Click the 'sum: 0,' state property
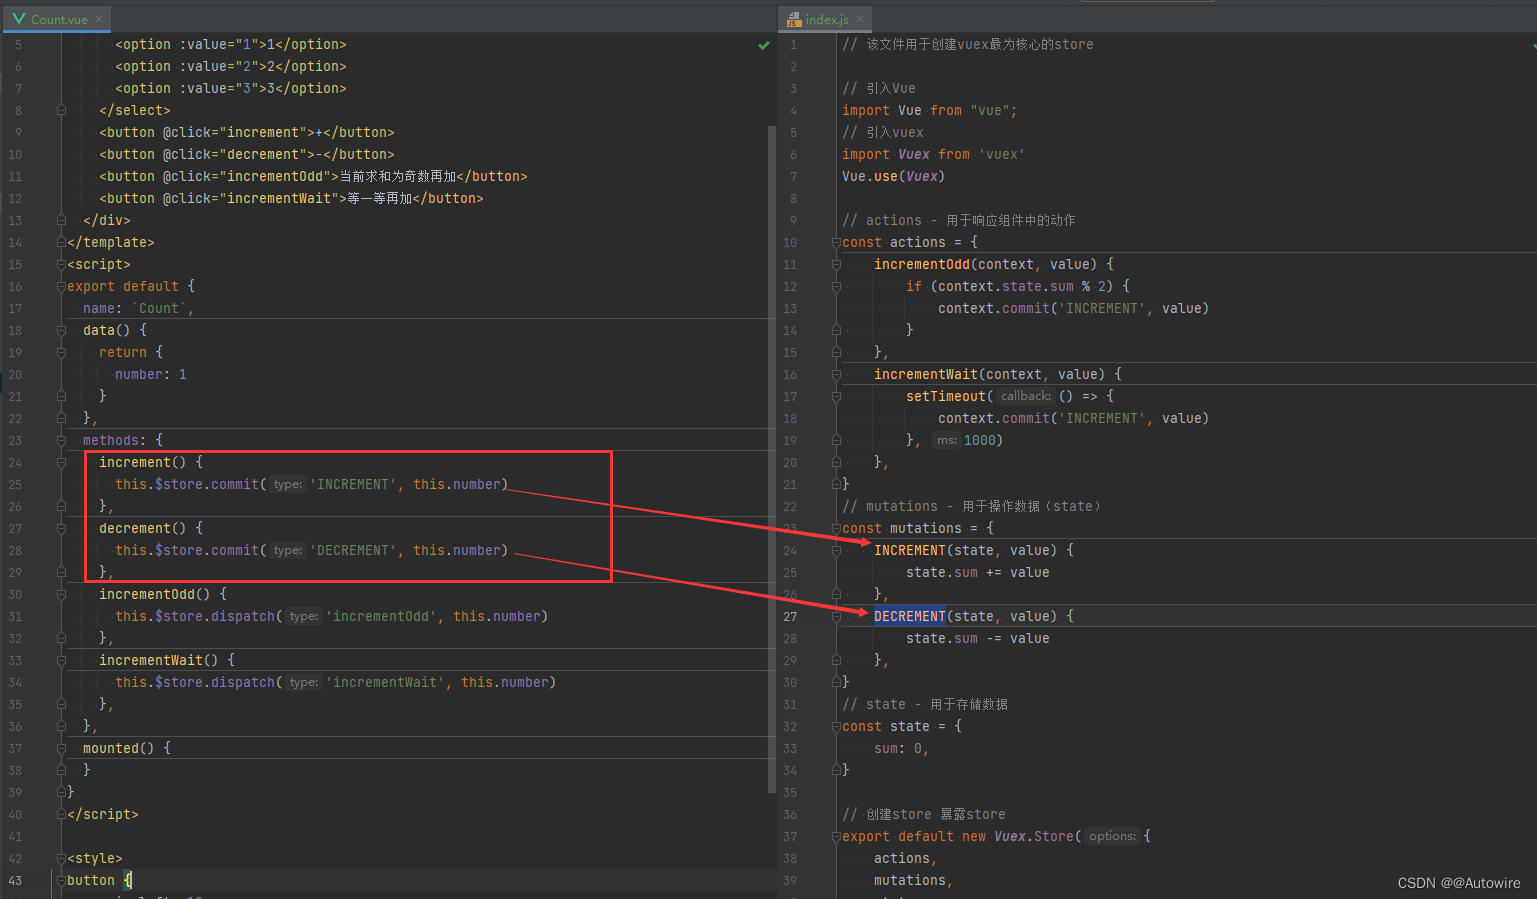 [902, 748]
